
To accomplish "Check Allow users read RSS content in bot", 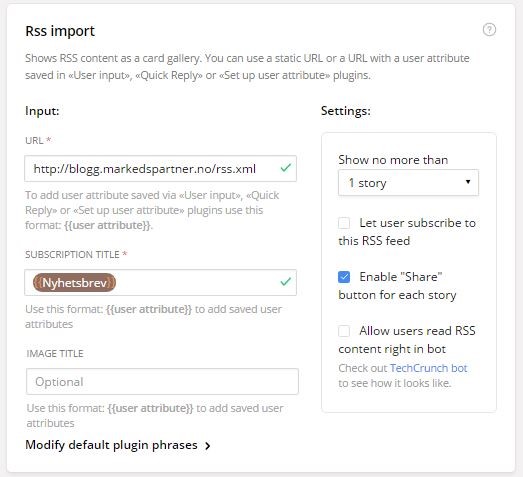I will pos(344,331).
